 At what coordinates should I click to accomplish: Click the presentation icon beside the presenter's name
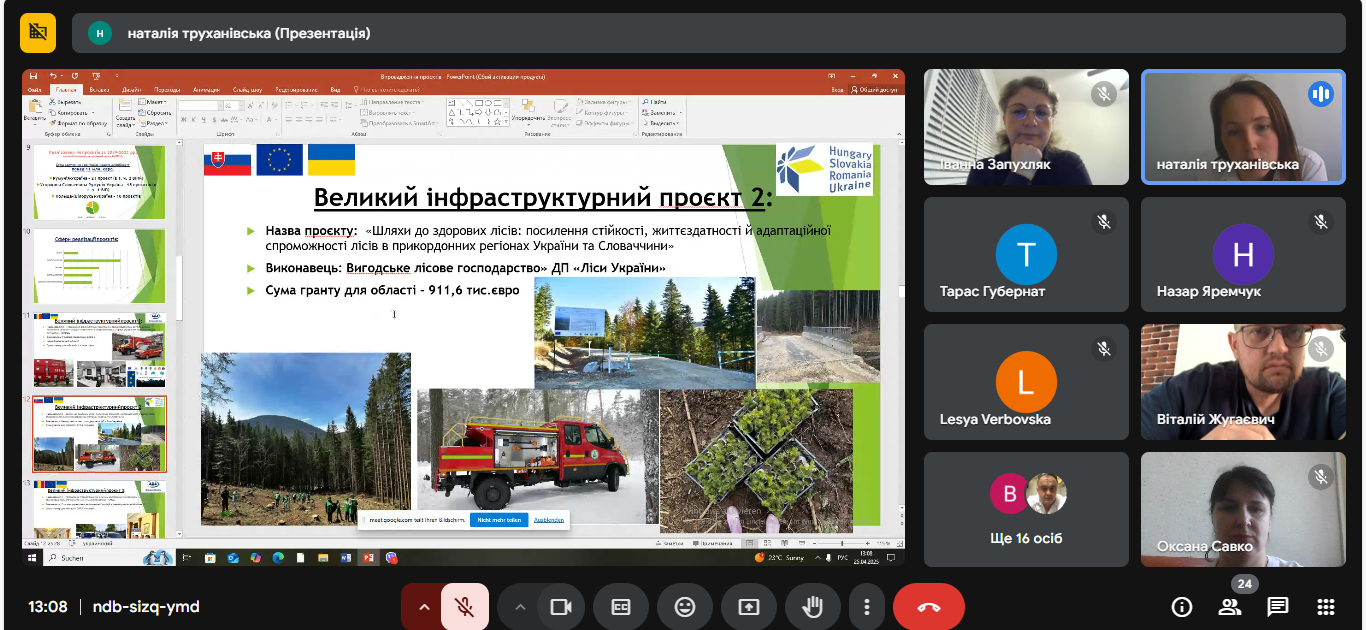point(38,32)
